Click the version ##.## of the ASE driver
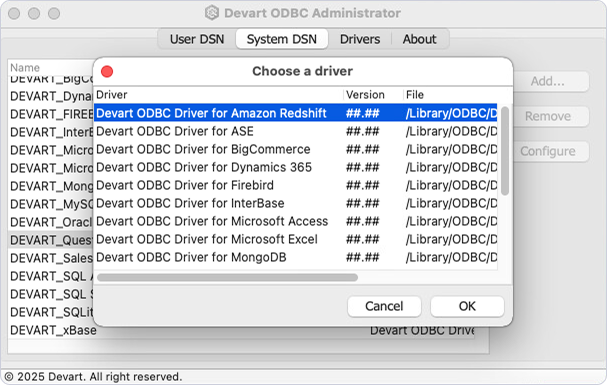 (x=363, y=131)
